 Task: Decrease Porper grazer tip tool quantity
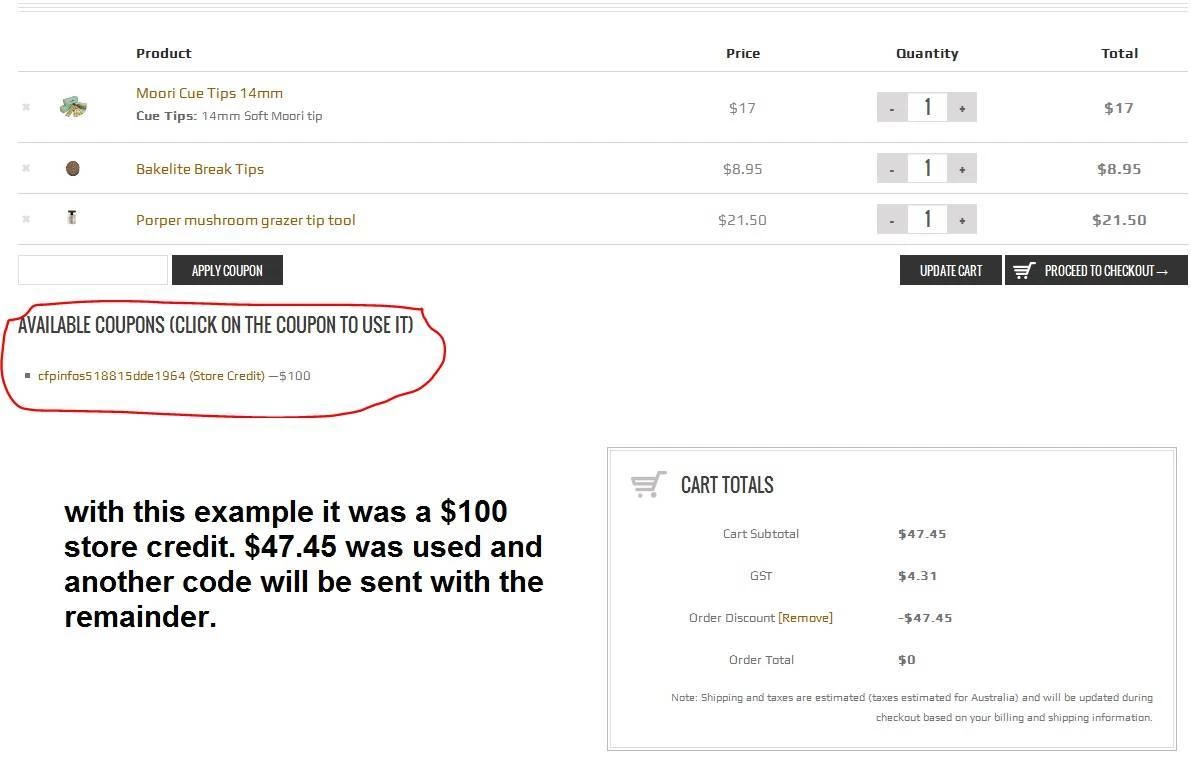[x=892, y=220]
